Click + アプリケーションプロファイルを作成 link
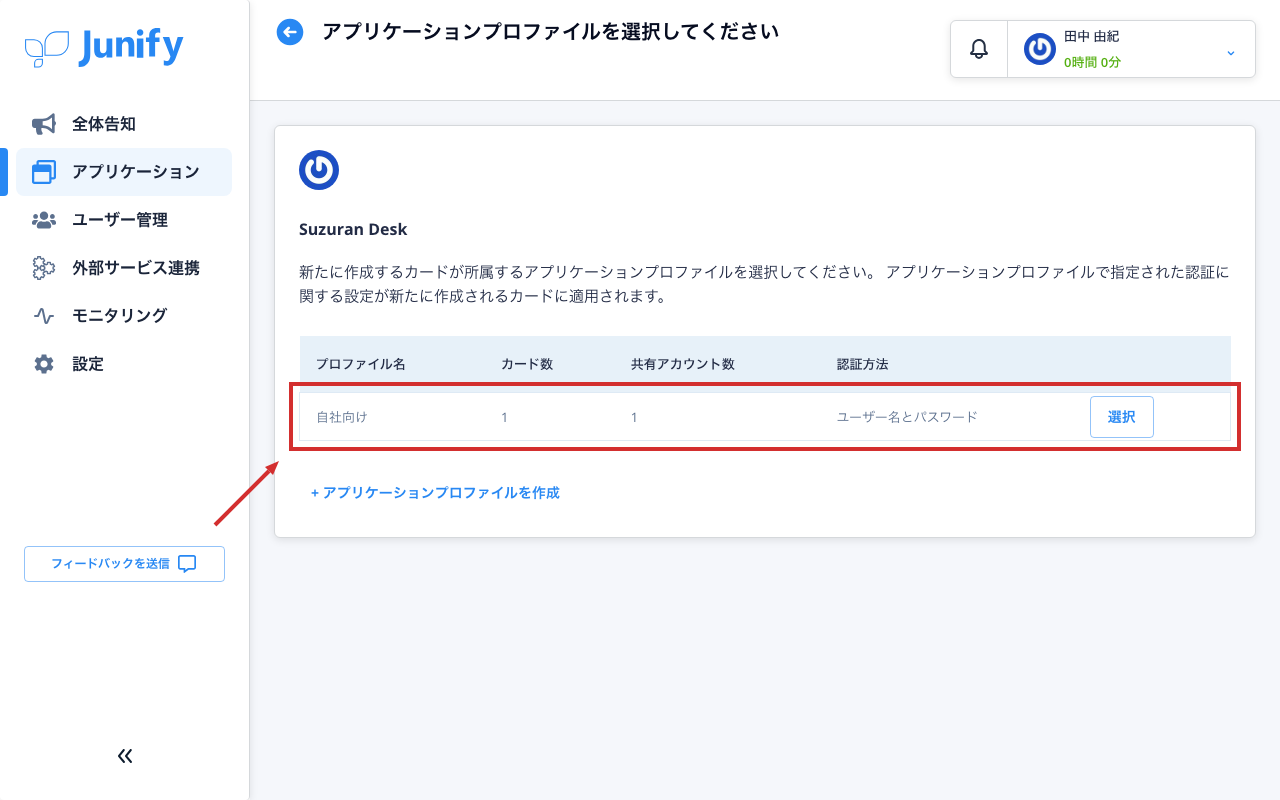 coord(435,493)
